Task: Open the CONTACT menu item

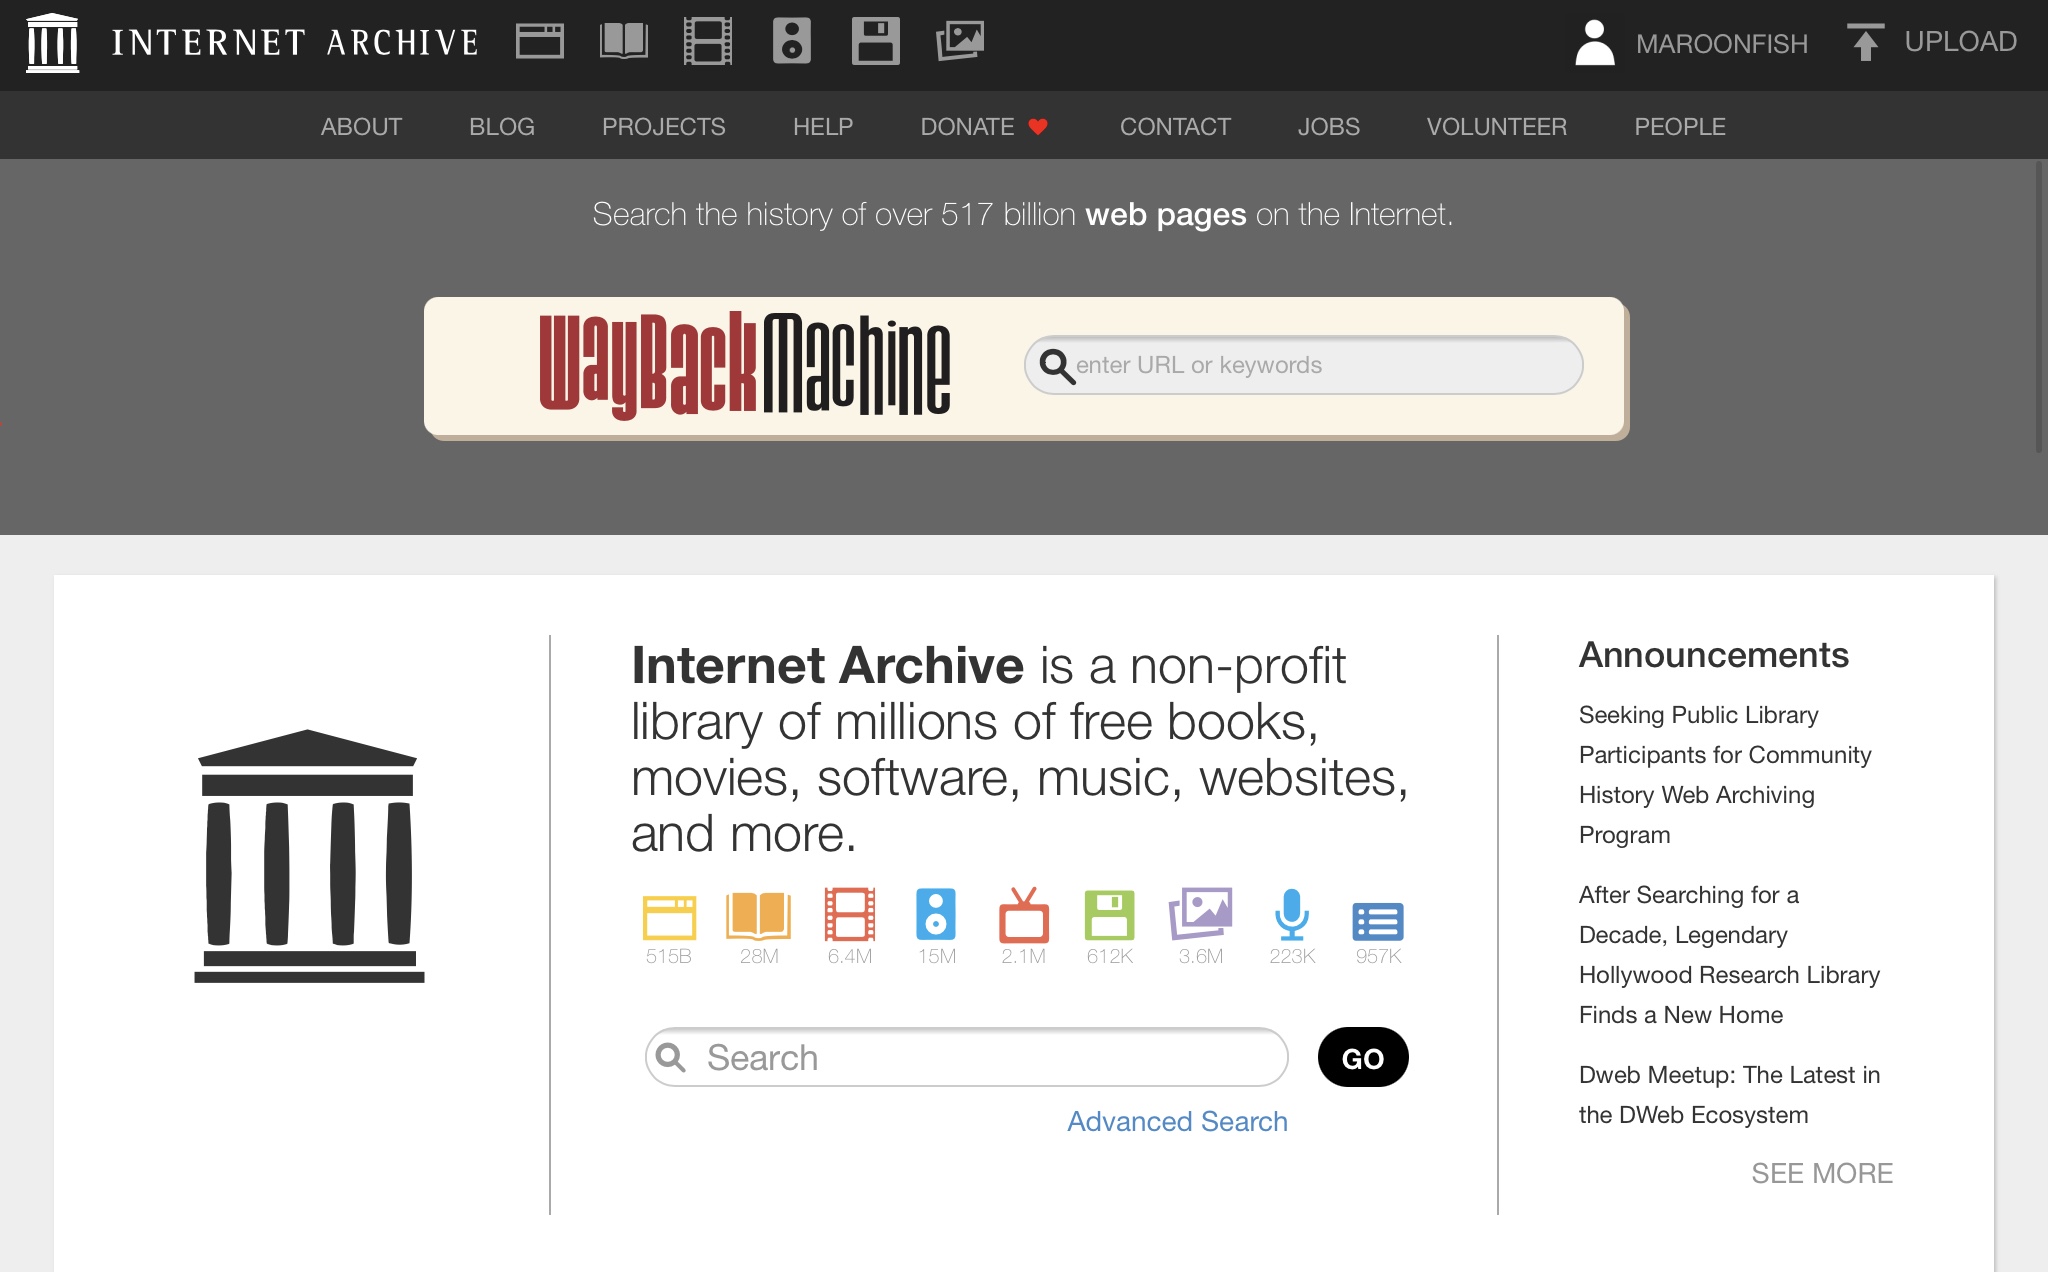Action: (x=1175, y=127)
